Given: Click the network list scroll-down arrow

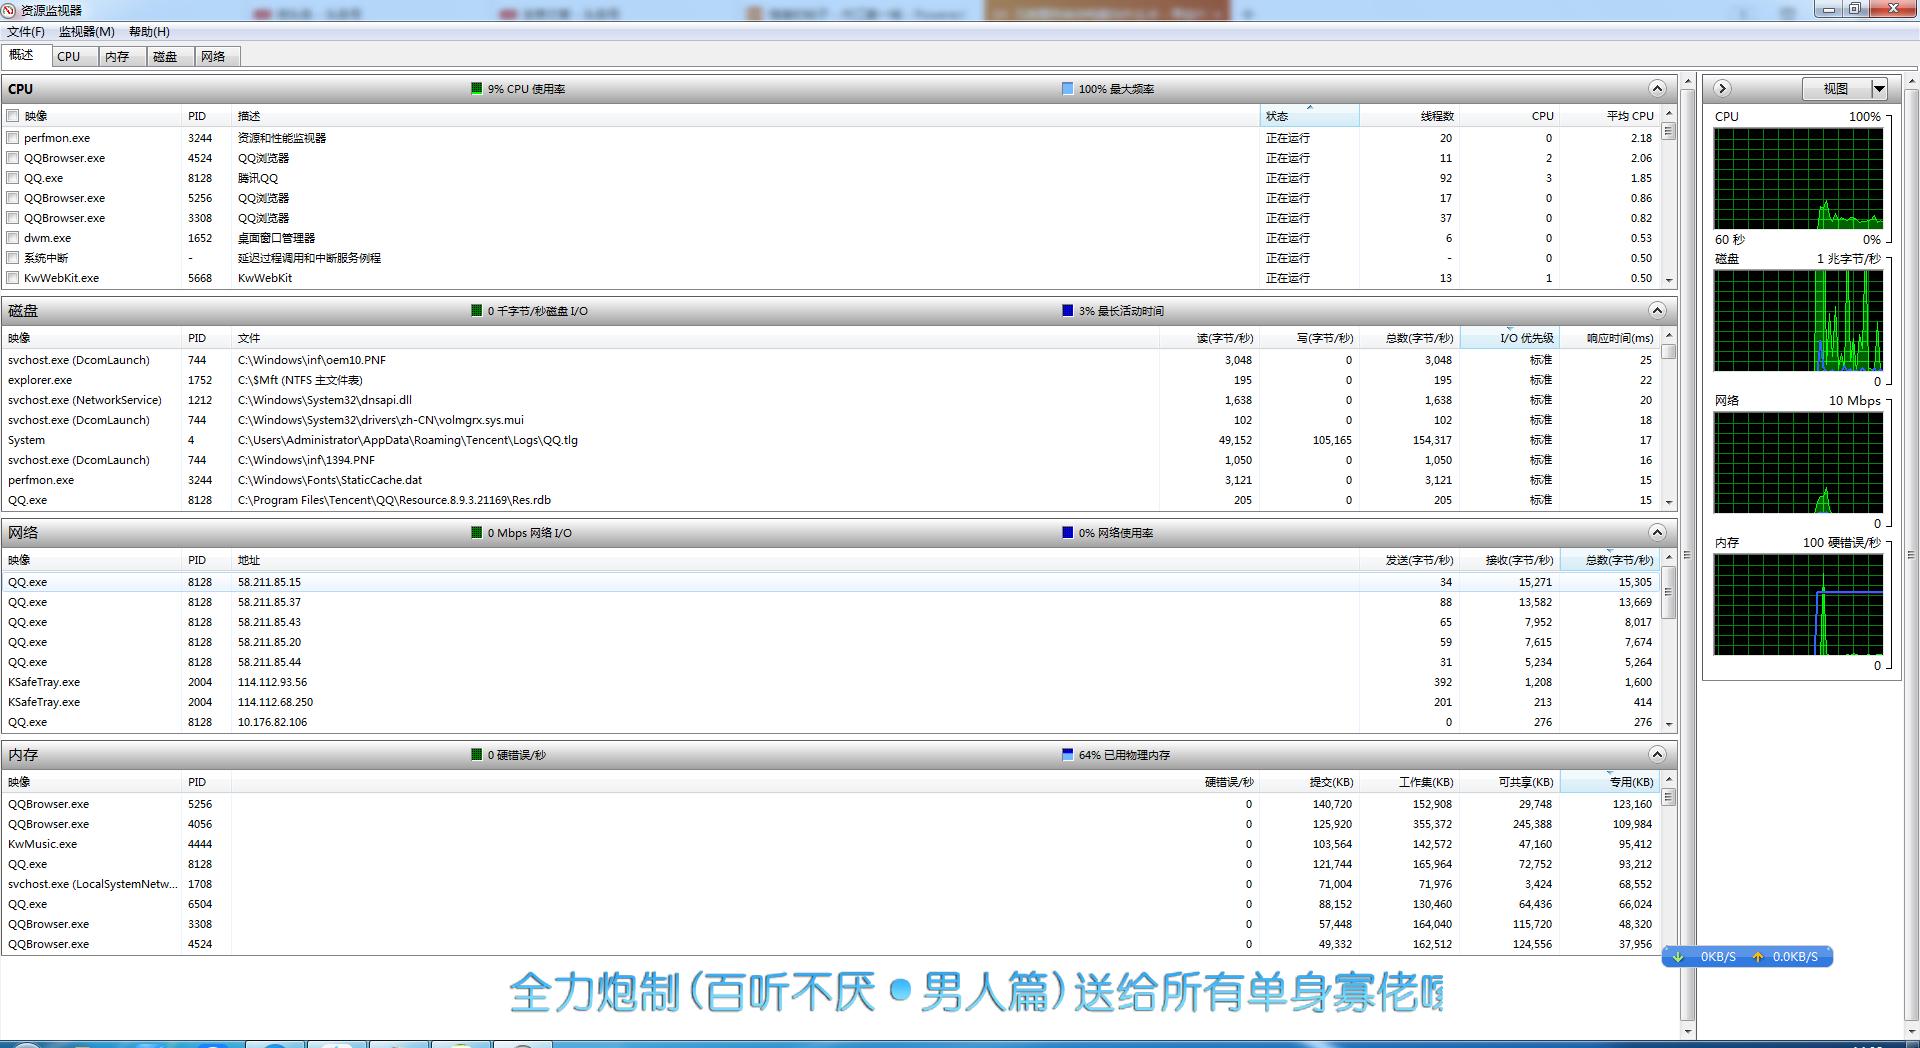Looking at the screenshot, I should point(1668,723).
